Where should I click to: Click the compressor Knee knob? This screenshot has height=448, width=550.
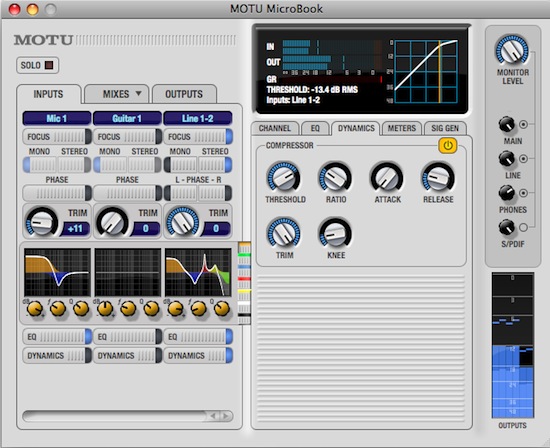[335, 233]
